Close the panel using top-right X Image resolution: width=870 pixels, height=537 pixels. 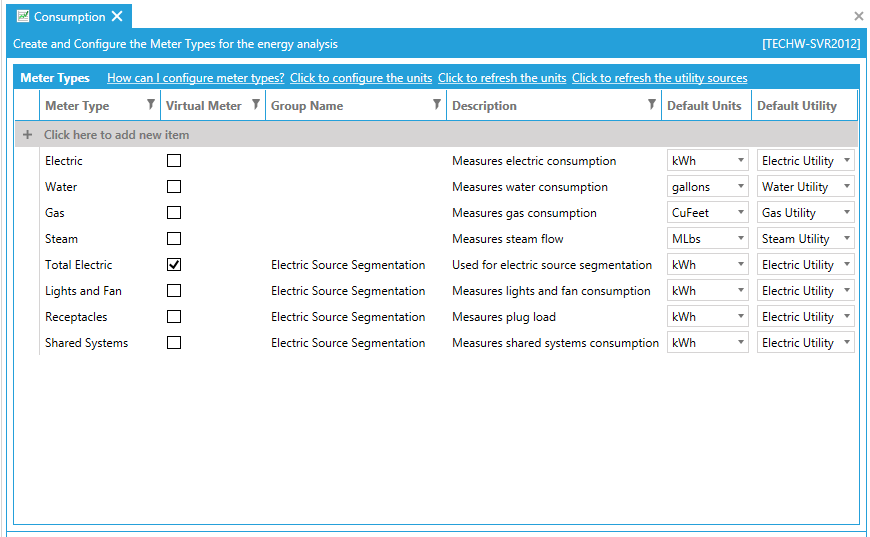pos(858,17)
